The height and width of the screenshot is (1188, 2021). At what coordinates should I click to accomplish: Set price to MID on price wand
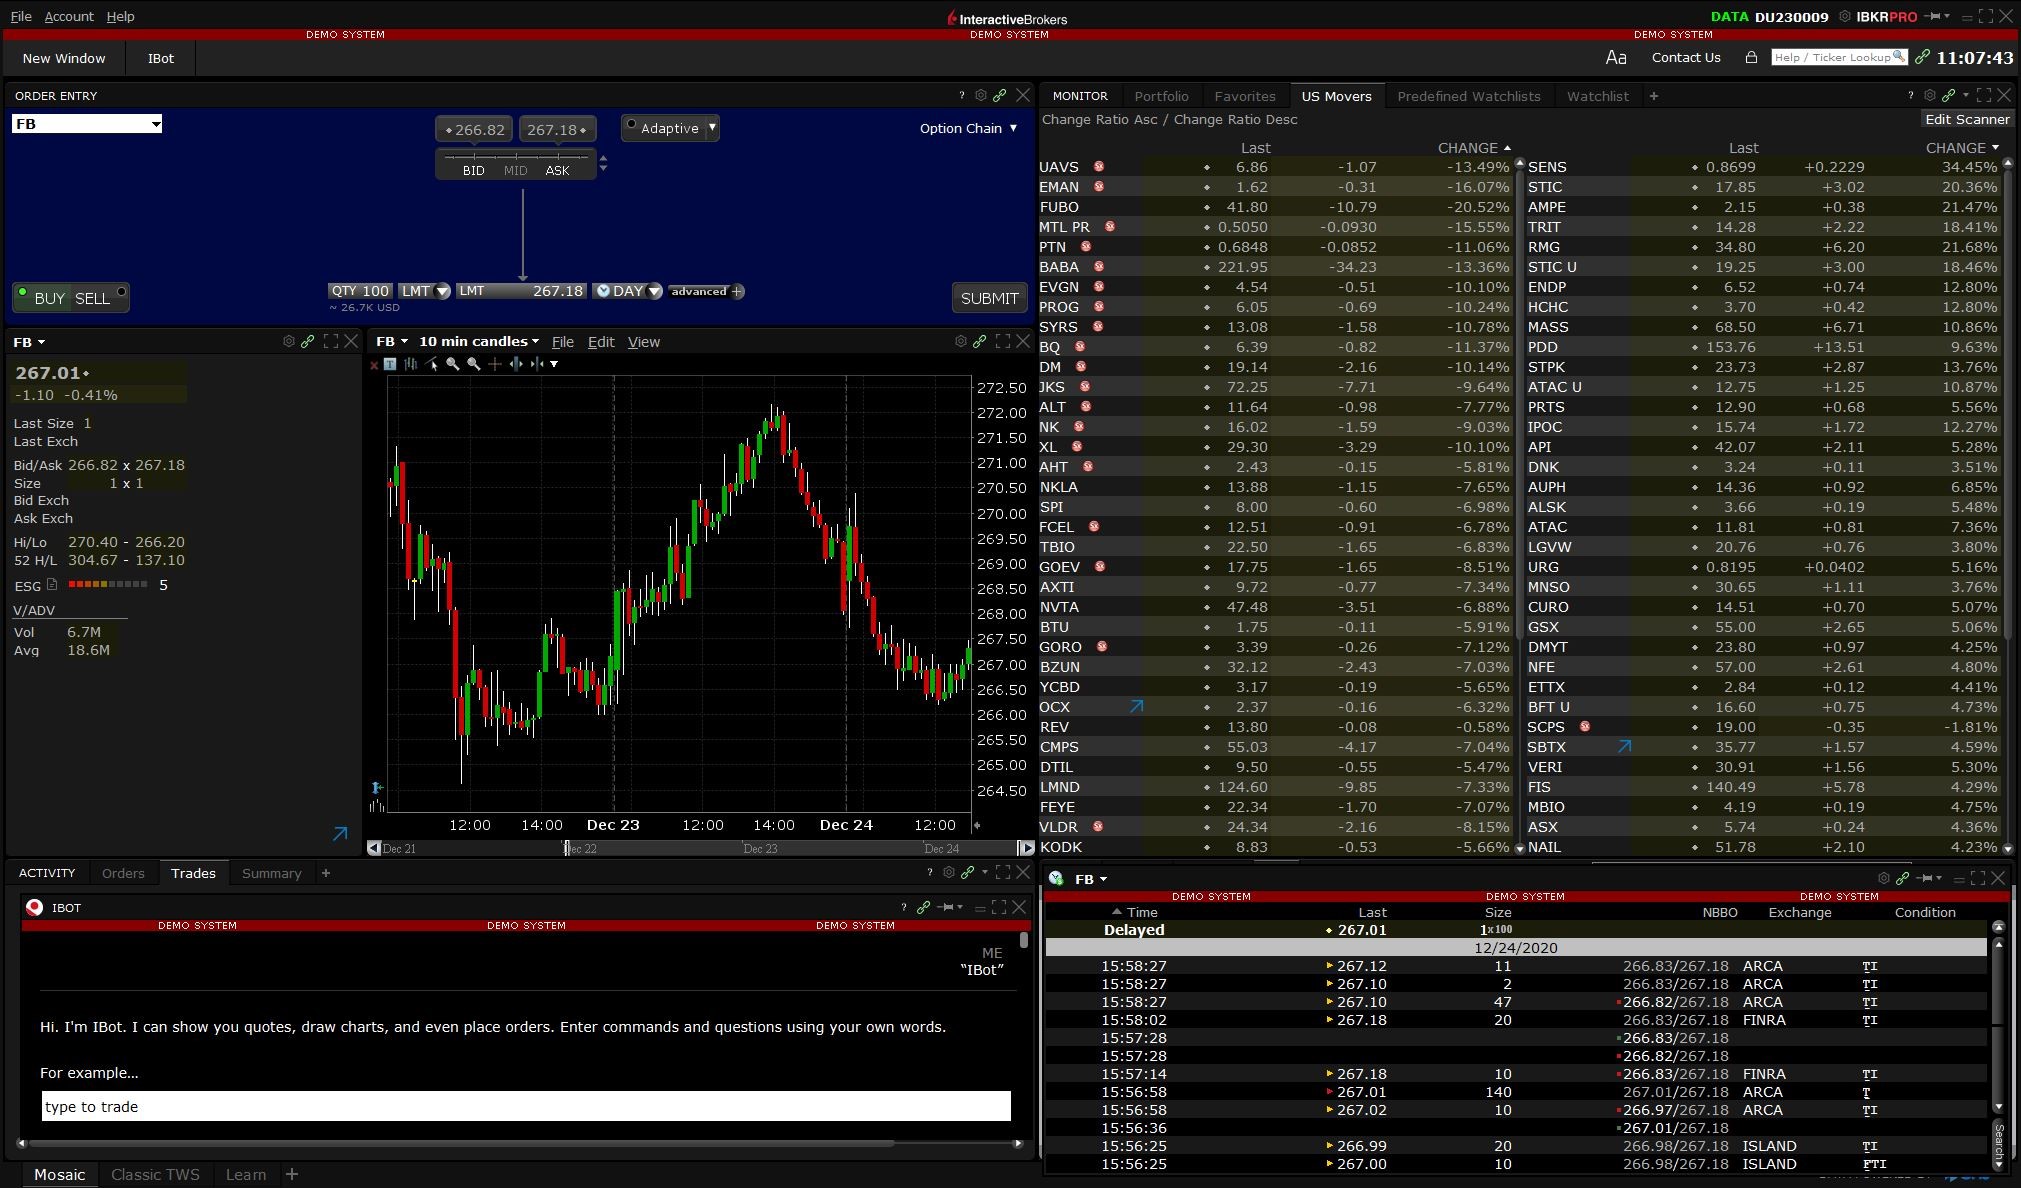[515, 170]
